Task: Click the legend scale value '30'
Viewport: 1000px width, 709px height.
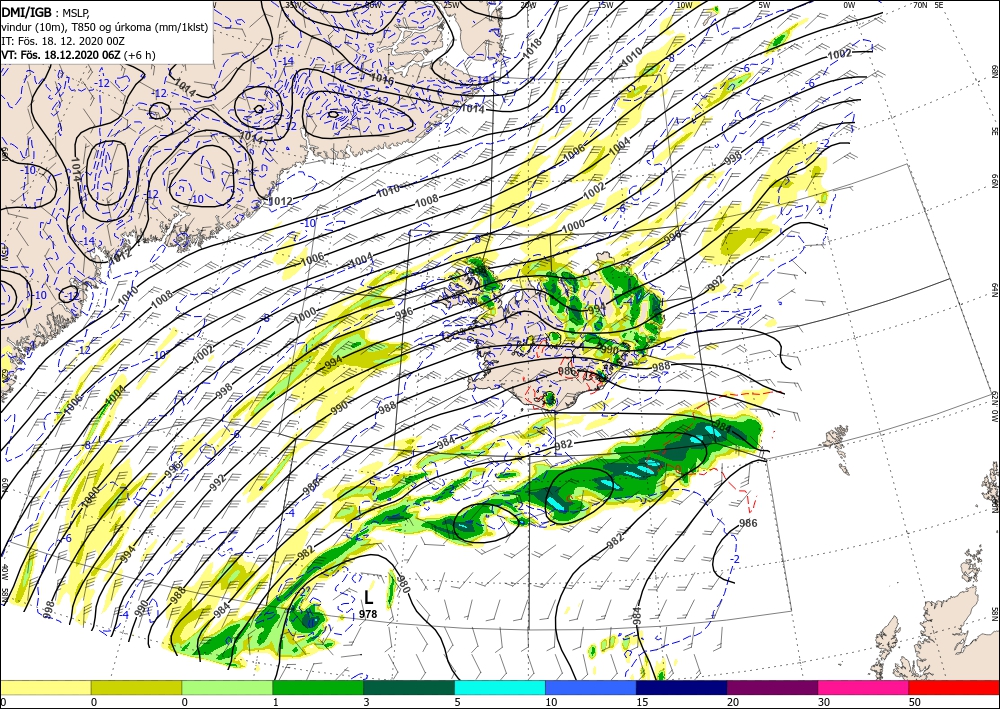Action: coord(823,703)
